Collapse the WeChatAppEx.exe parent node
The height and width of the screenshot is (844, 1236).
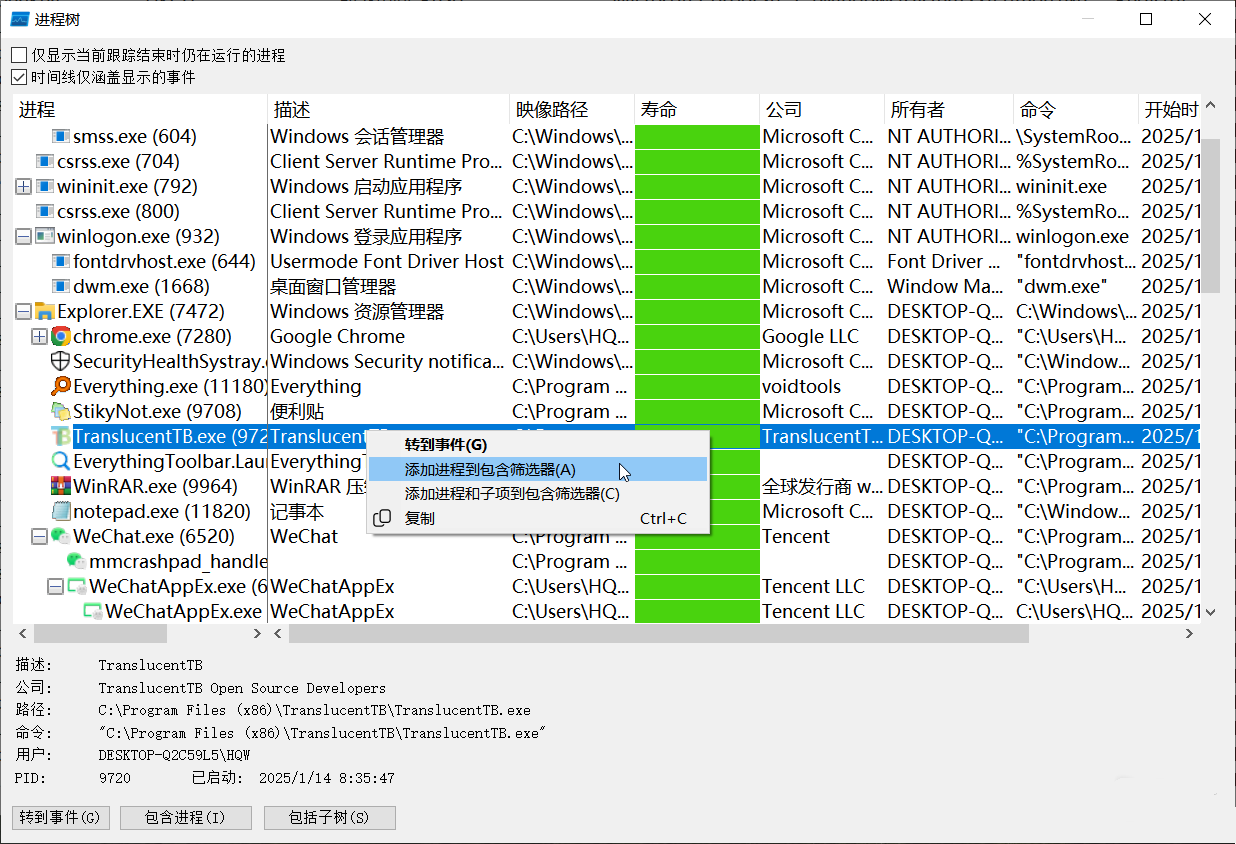[x=55, y=586]
